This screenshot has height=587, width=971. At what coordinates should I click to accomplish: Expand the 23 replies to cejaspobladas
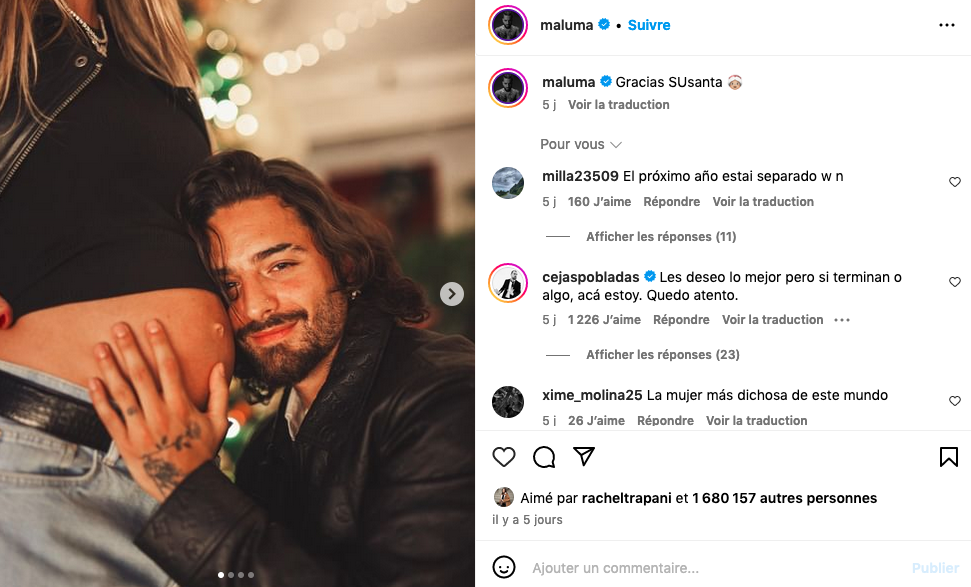click(662, 355)
